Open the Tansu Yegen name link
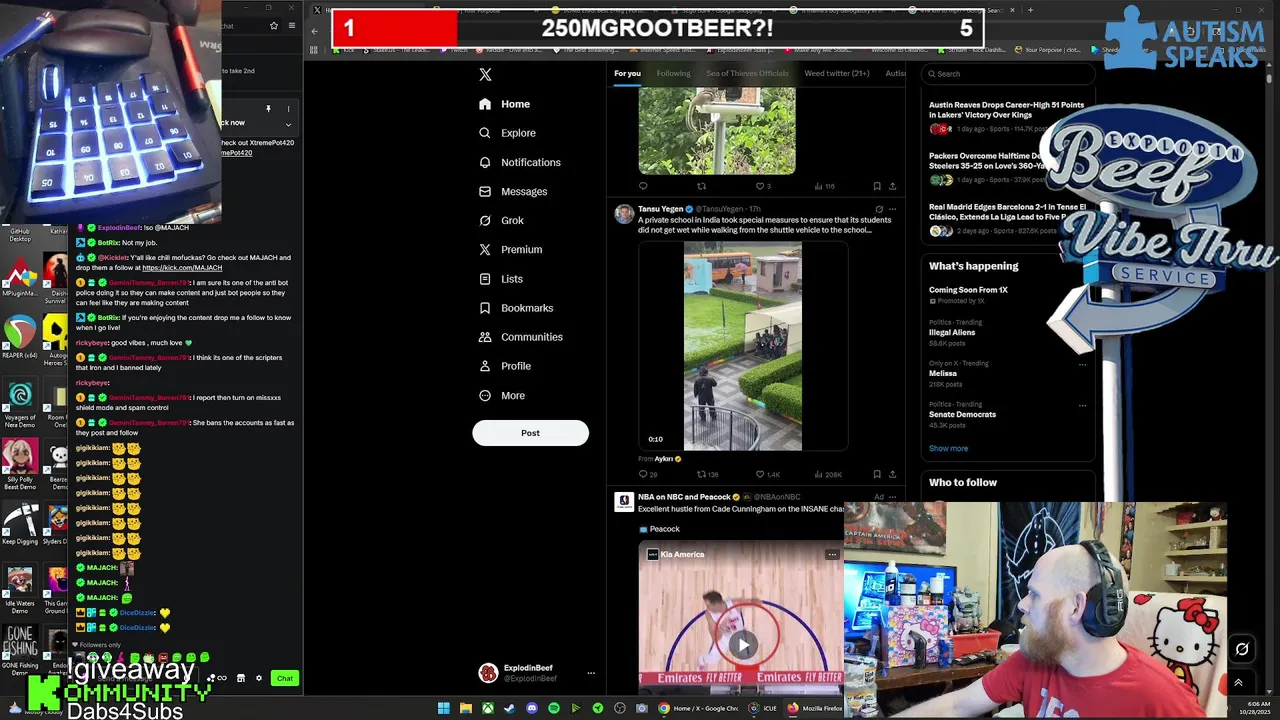This screenshot has height=720, width=1280. click(x=660, y=209)
